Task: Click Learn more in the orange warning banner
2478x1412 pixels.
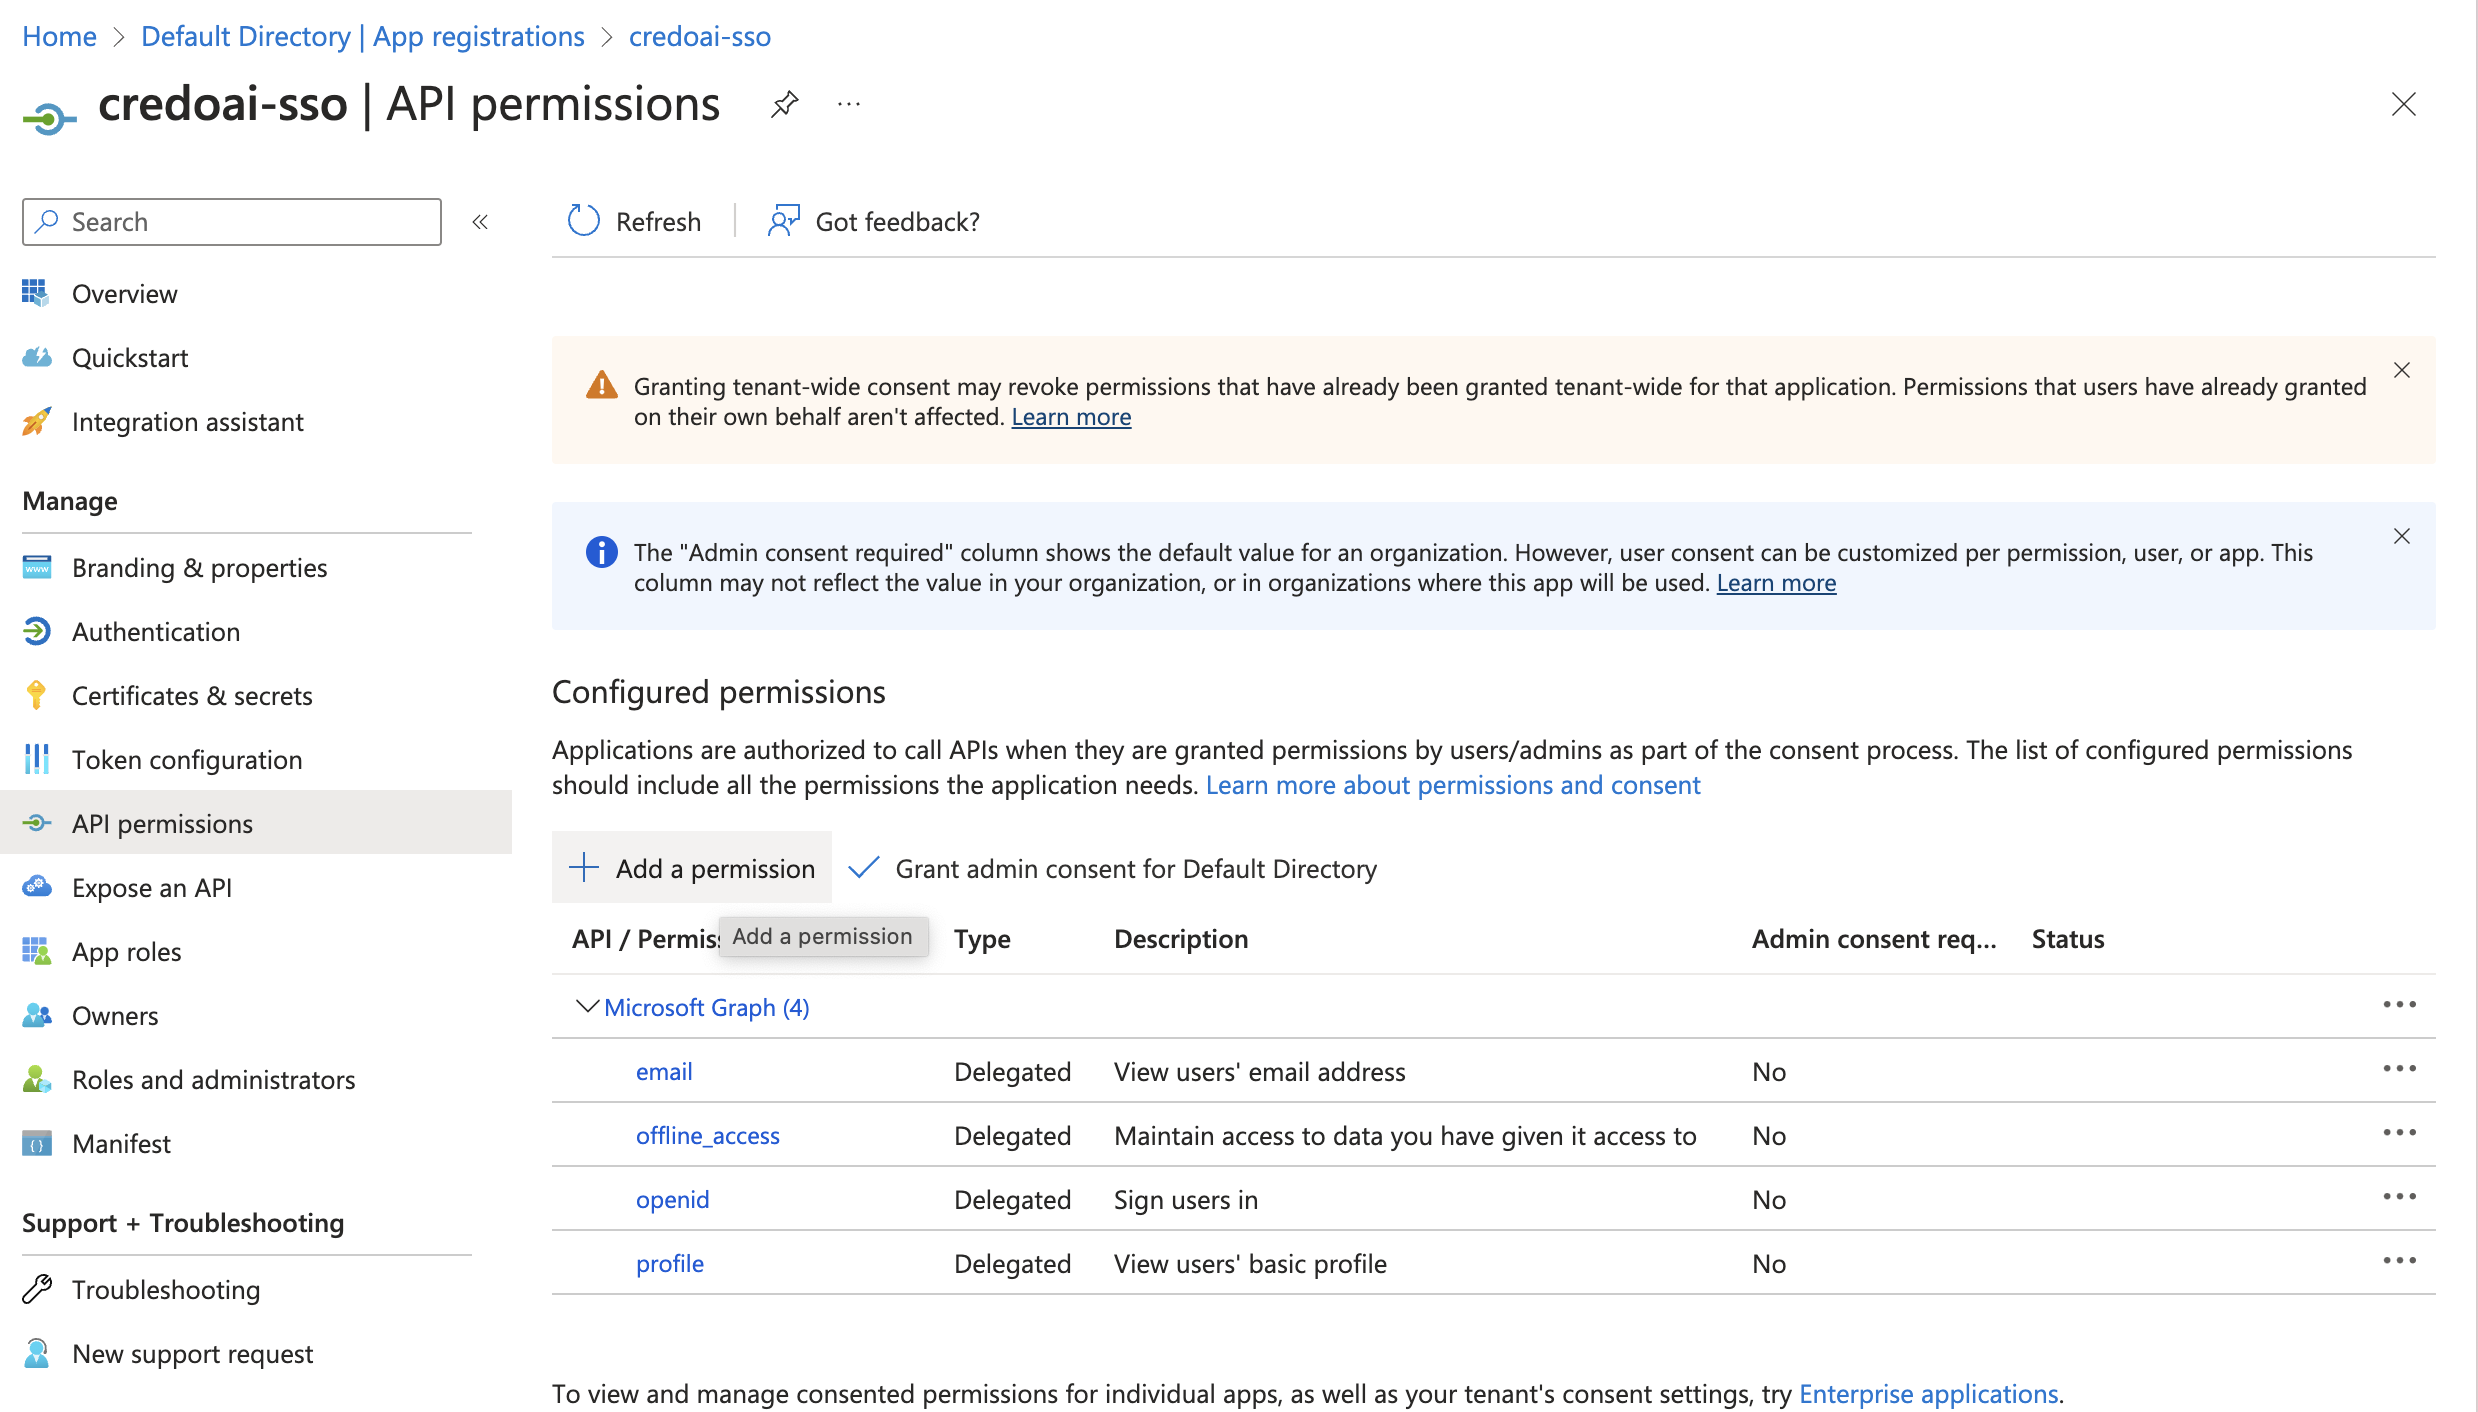Action: click(x=1071, y=416)
